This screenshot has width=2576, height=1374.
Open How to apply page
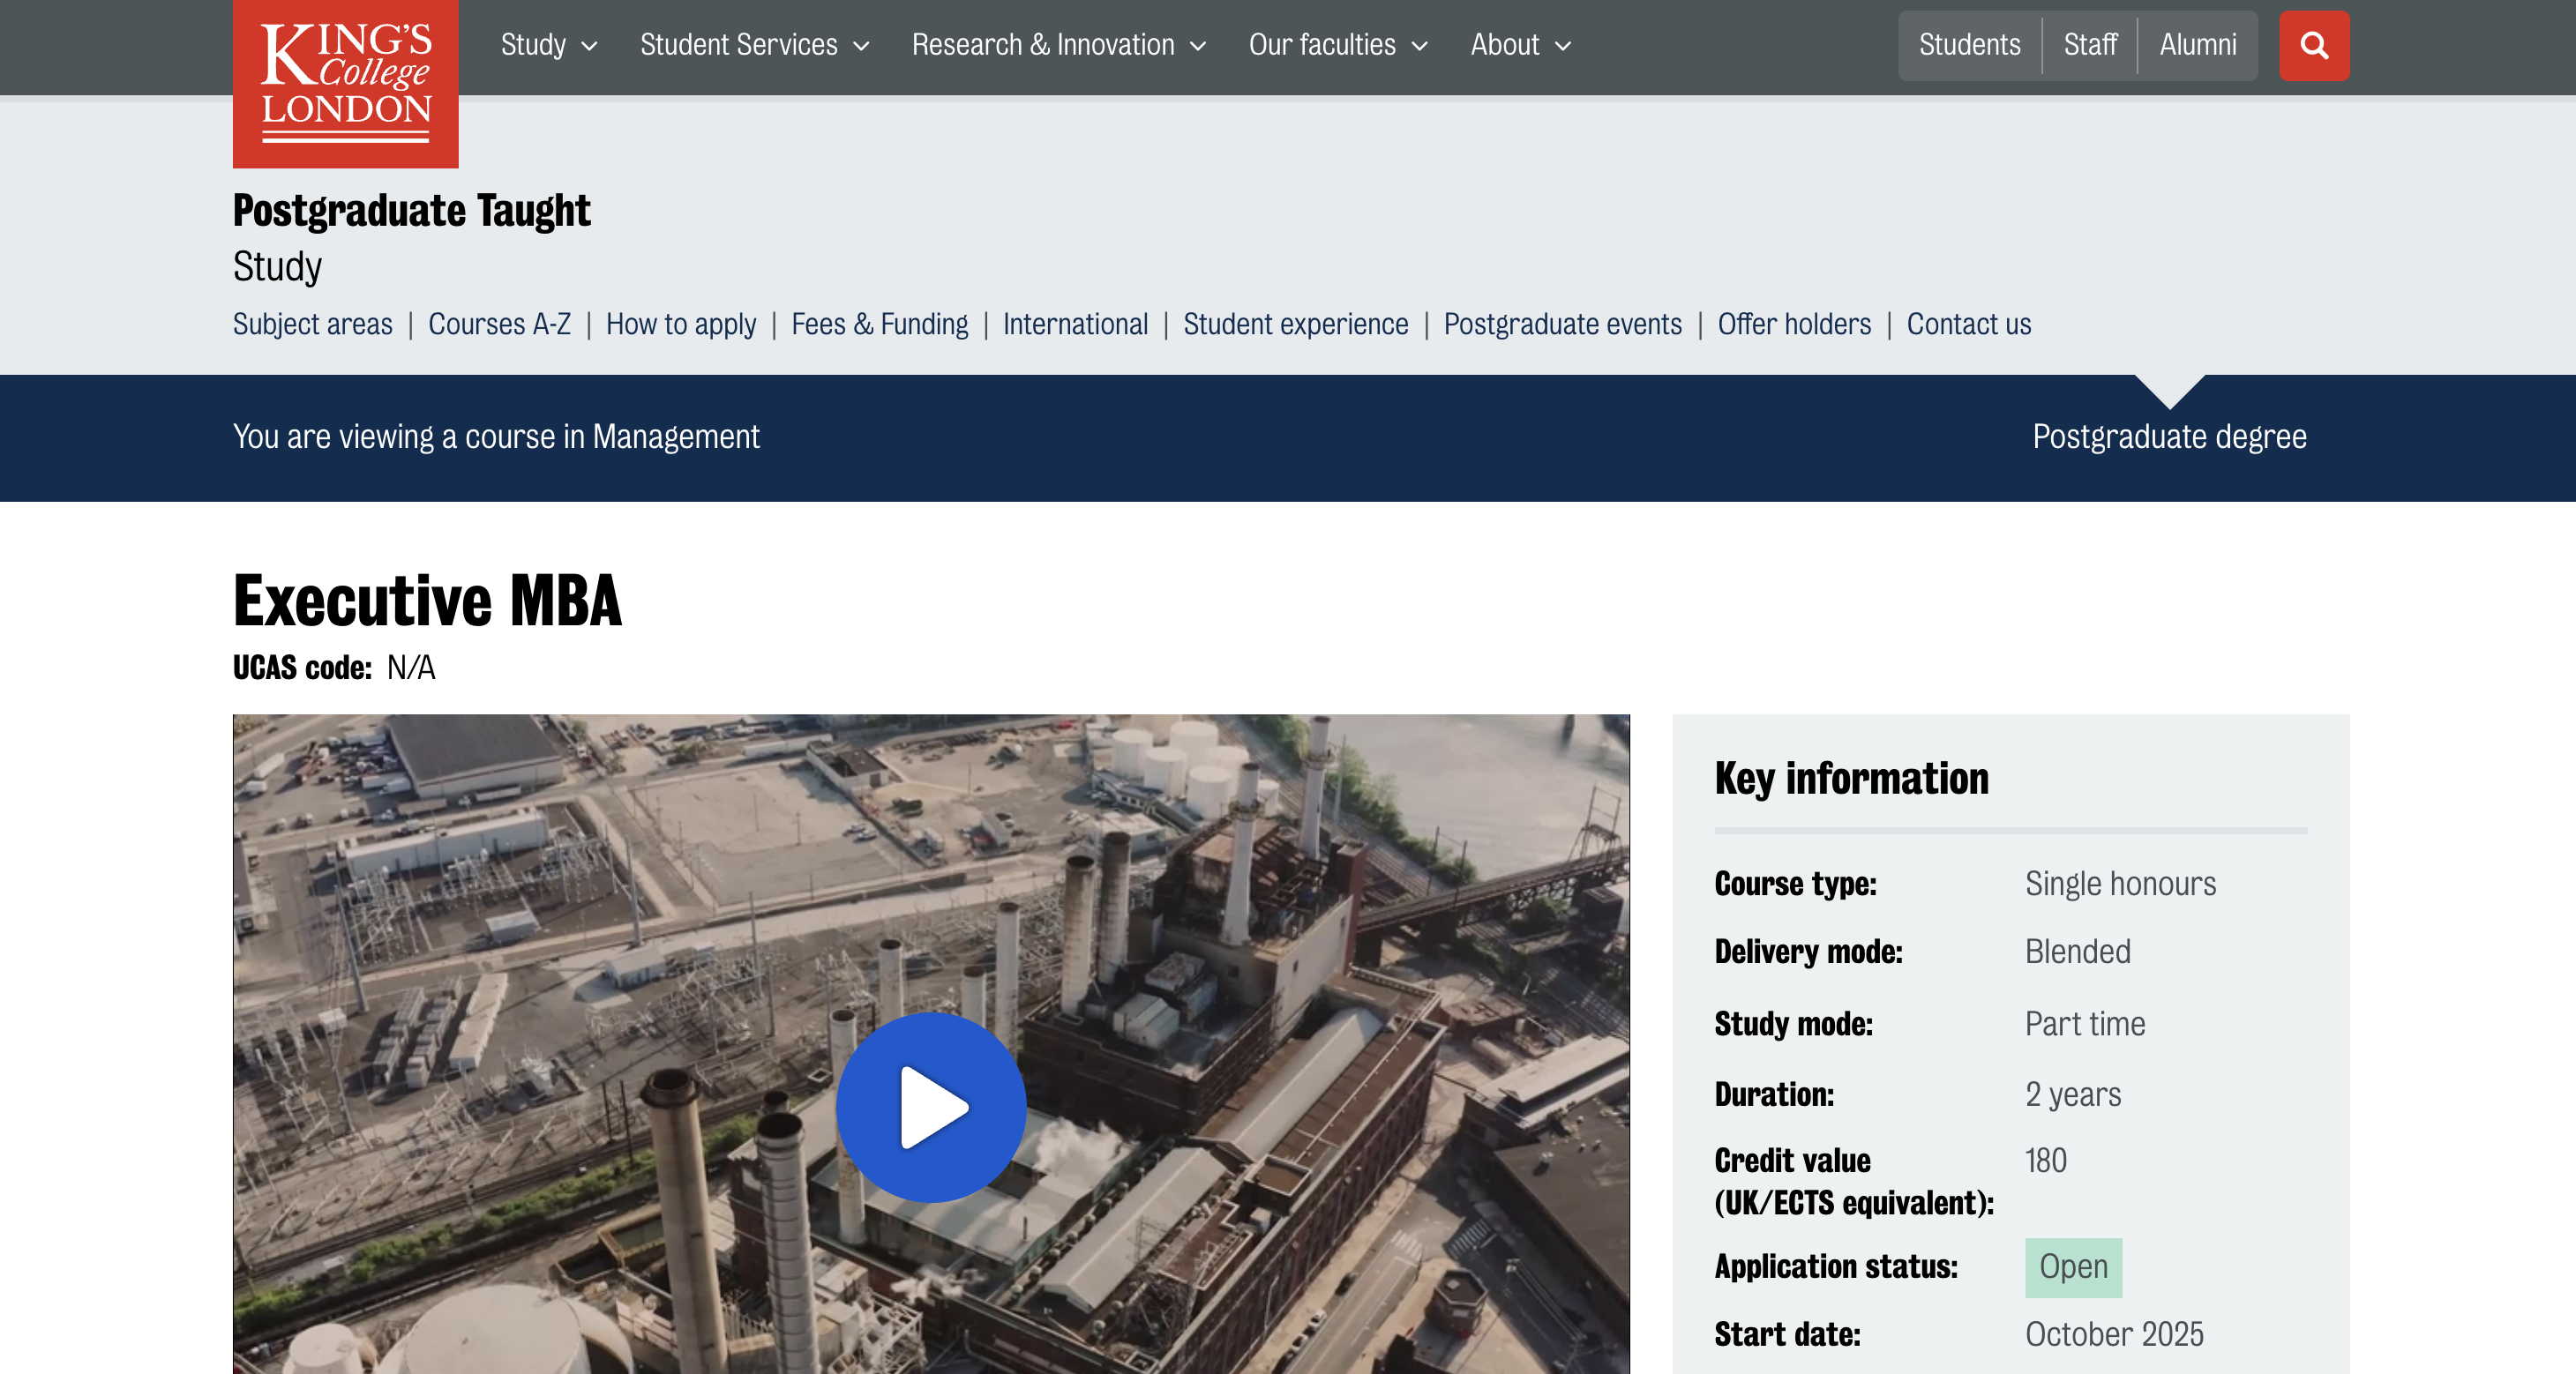(x=681, y=324)
